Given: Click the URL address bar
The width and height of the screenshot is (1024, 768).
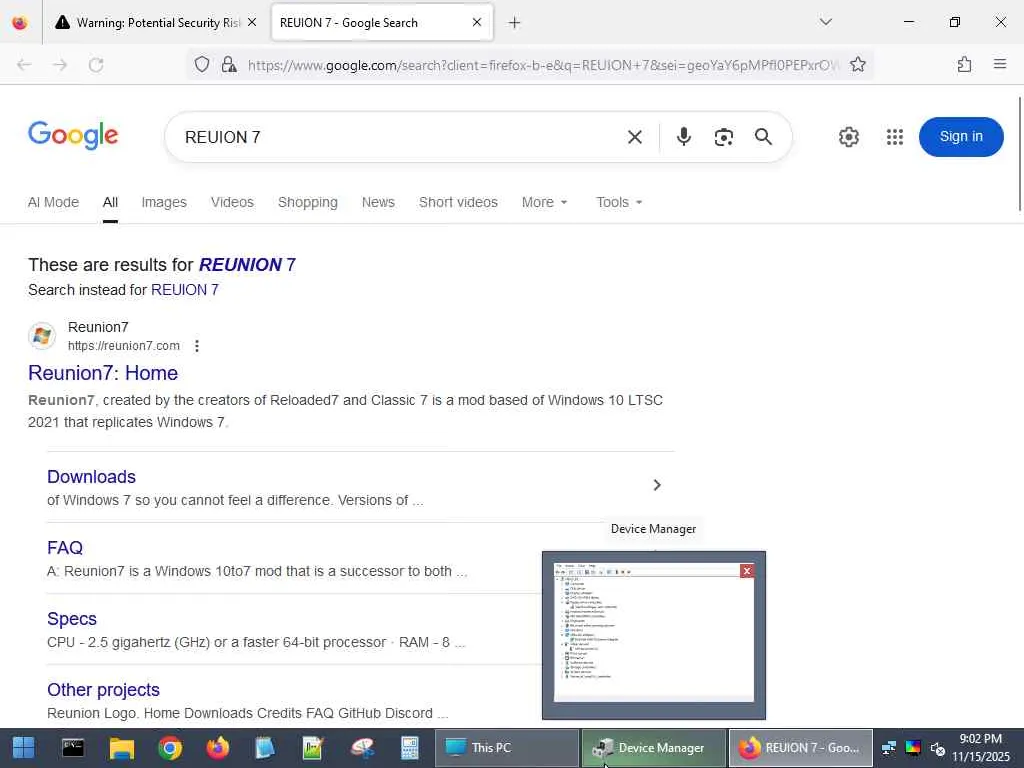Looking at the screenshot, I should [543, 65].
